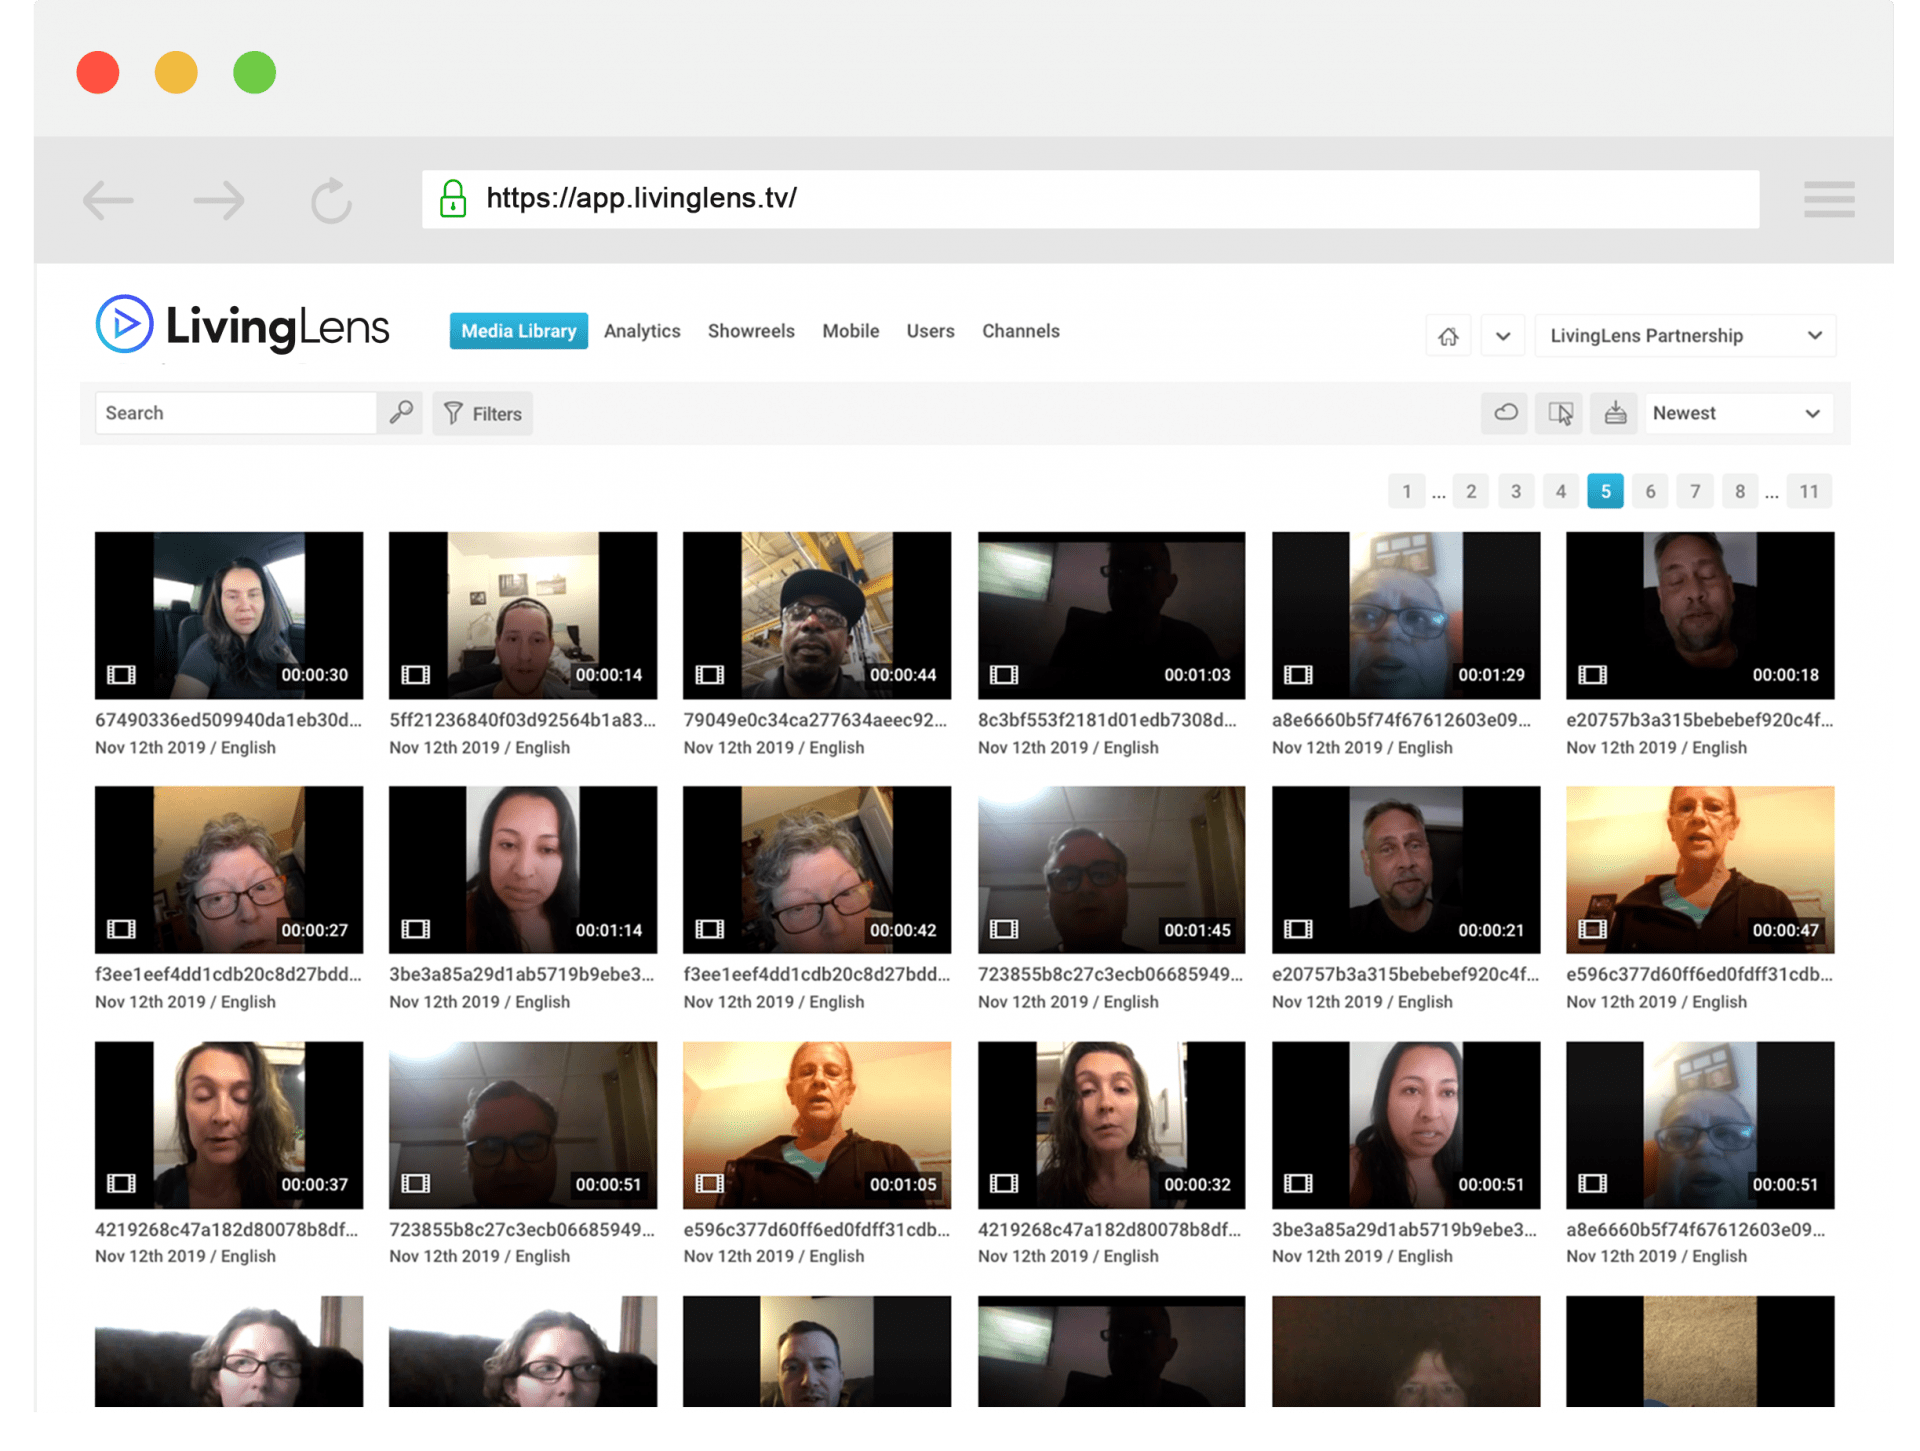The height and width of the screenshot is (1451, 1920).
Task: Open the 00:00:21 video thumbnail
Action: tap(1406, 869)
